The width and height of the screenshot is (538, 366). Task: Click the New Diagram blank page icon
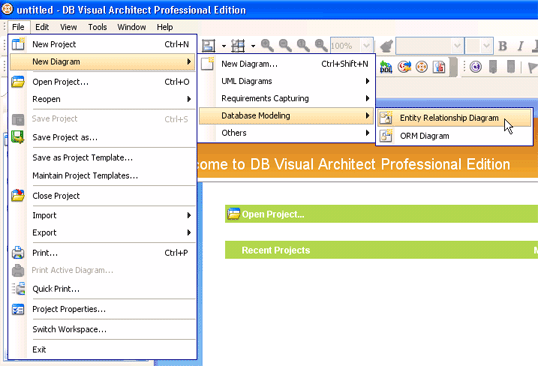[x=208, y=64]
